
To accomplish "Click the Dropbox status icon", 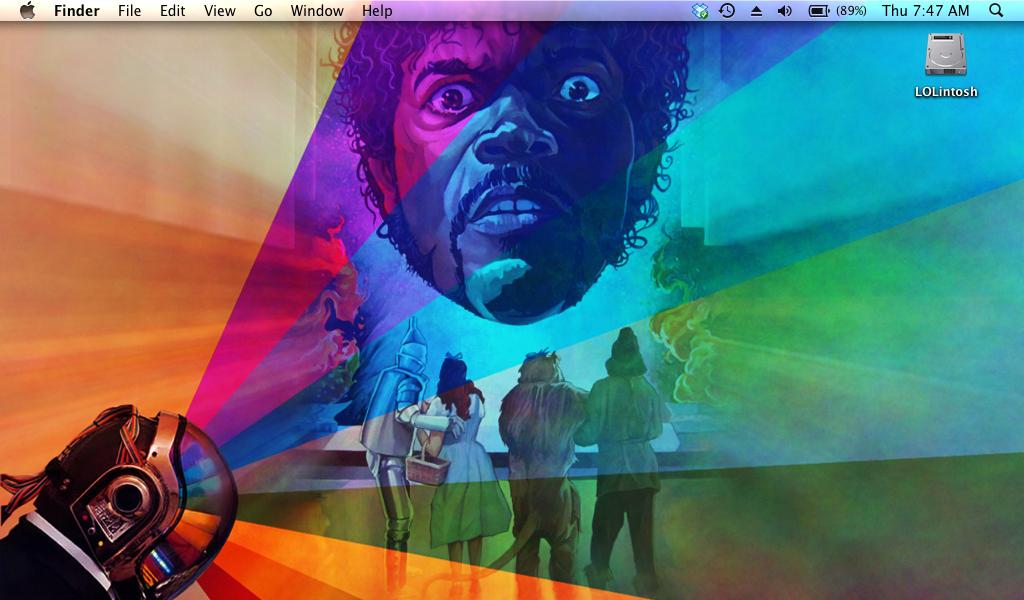I will [699, 10].
